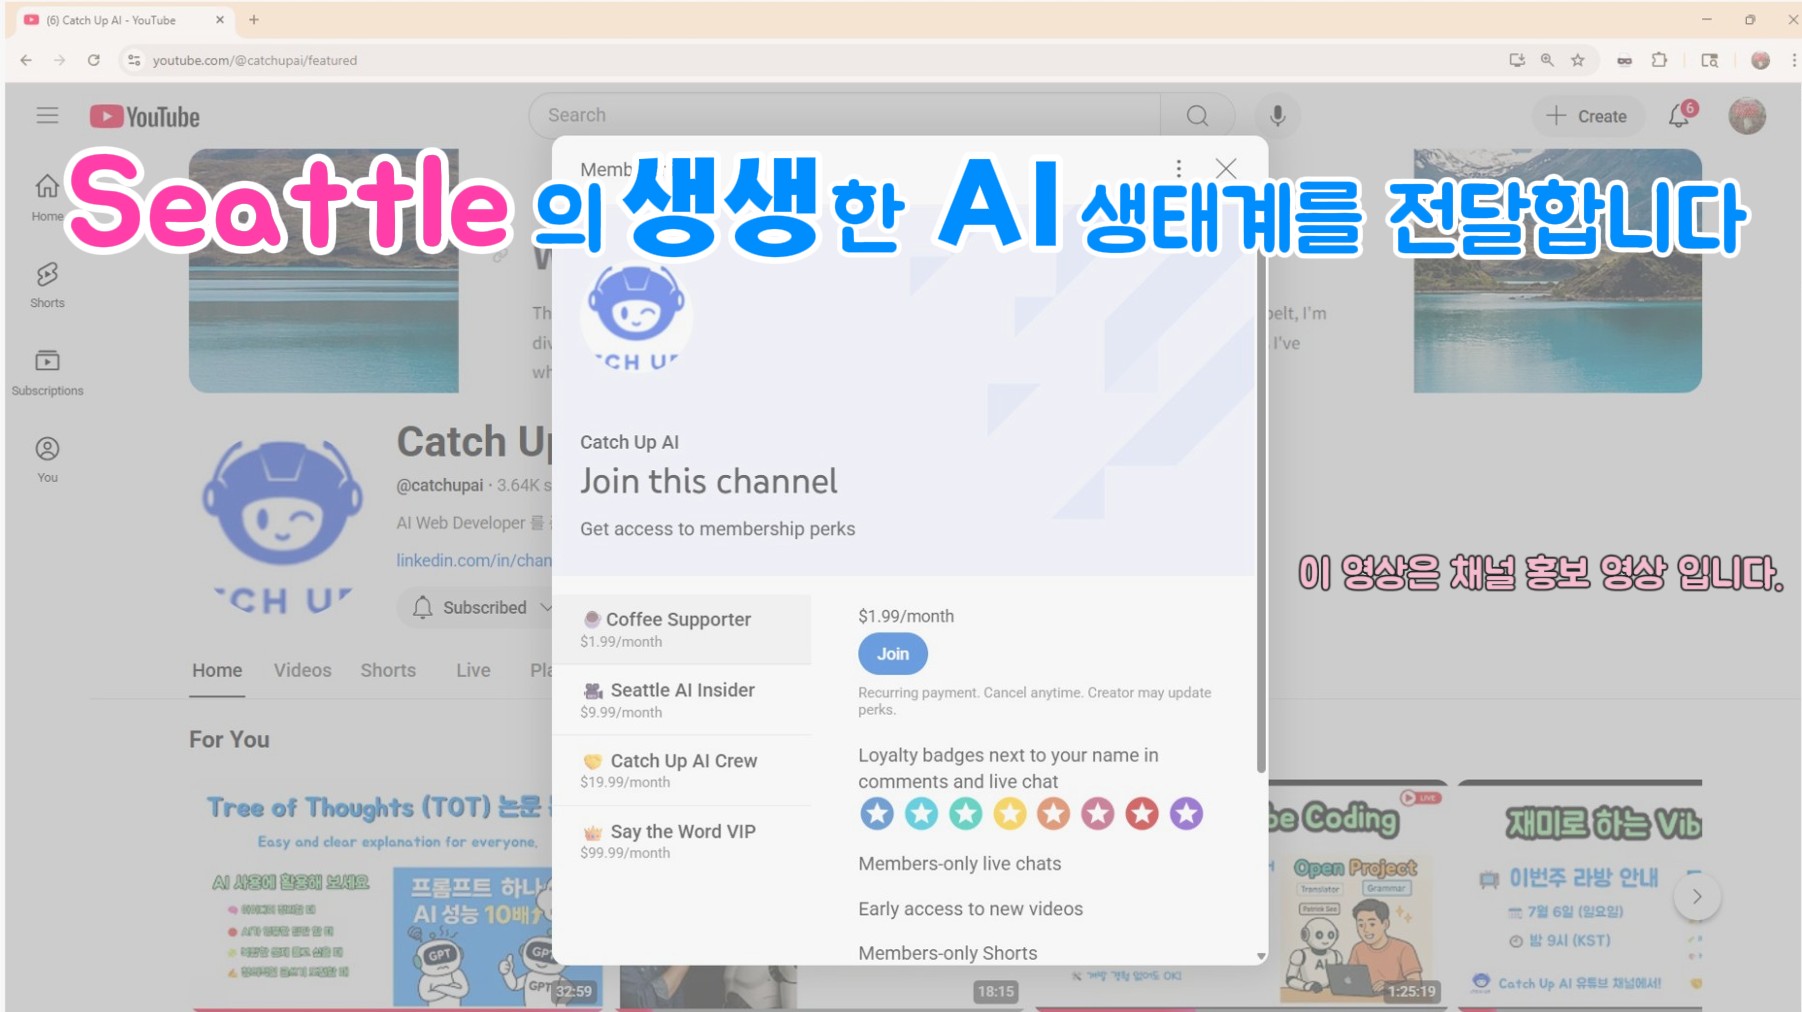Open browser side panel icon
1802x1012 pixels.
click(1710, 60)
